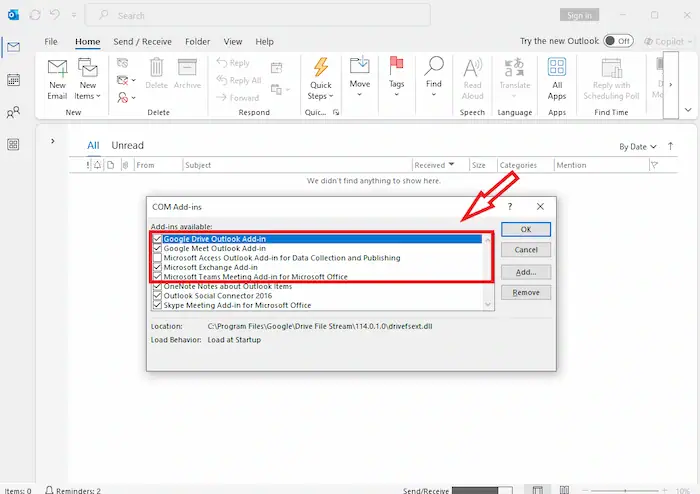700x494 pixels.
Task: Uncheck Google Meet Outlook Add-in
Action: [x=157, y=249]
